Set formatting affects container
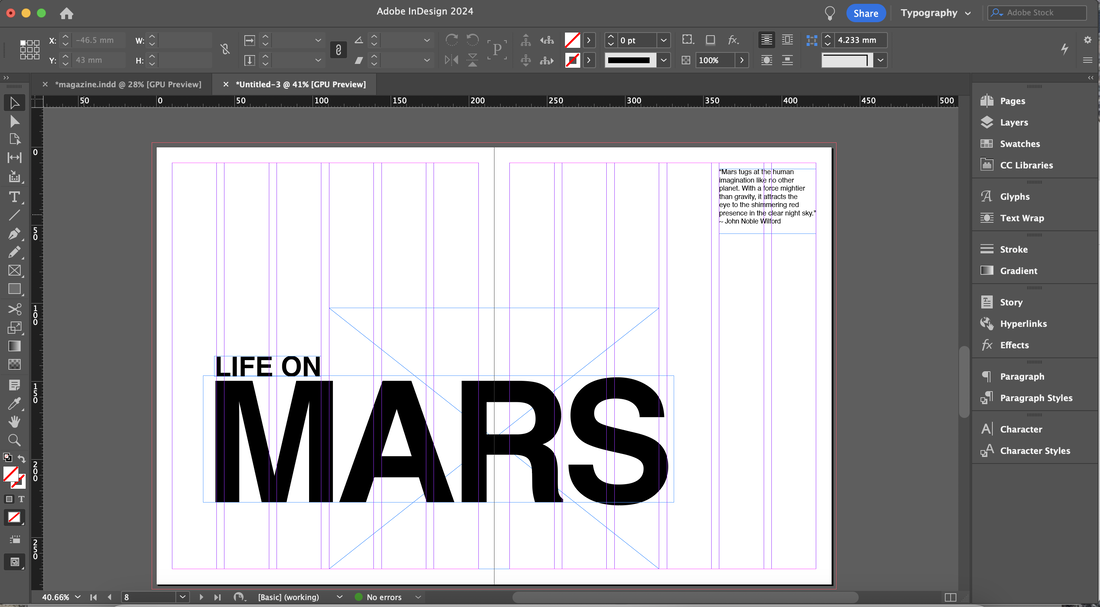Viewport: 1100px width, 607px height. pyautogui.click(x=9, y=499)
